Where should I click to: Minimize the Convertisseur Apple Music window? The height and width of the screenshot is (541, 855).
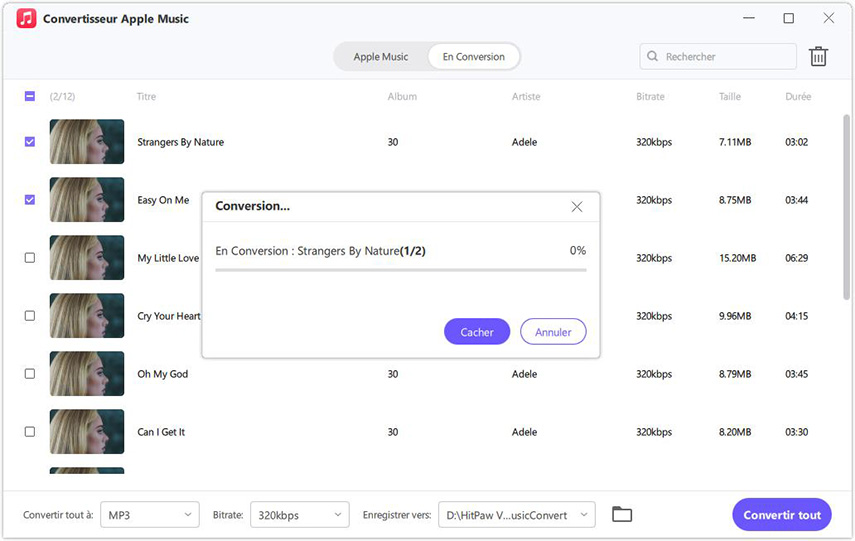coord(749,18)
